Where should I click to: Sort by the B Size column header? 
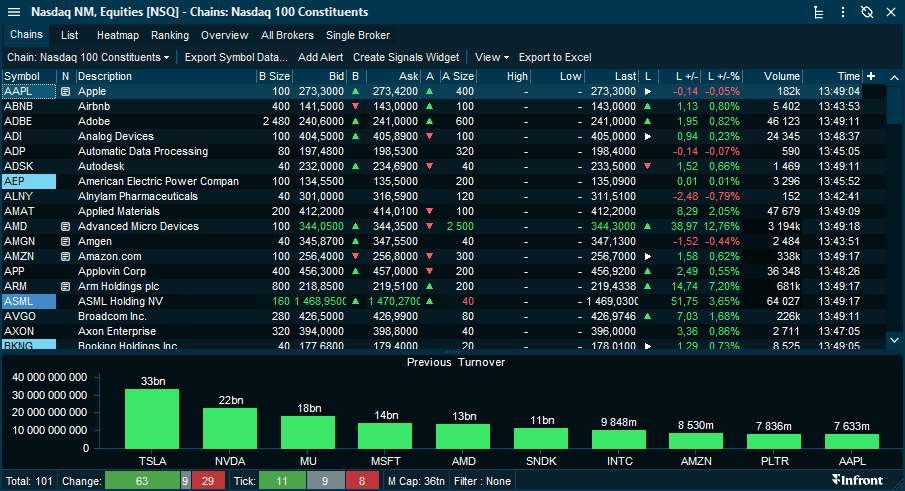[x=275, y=76]
